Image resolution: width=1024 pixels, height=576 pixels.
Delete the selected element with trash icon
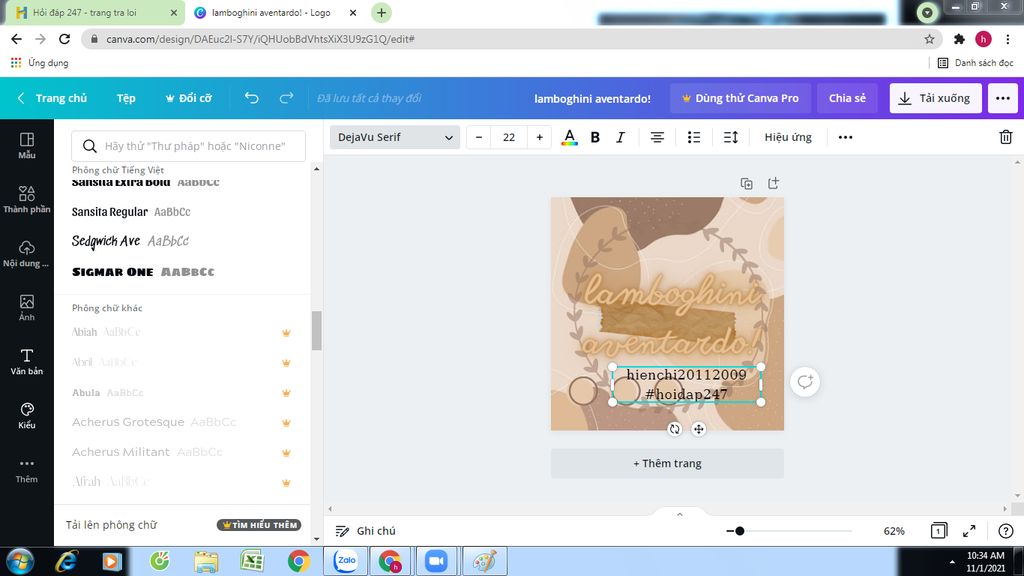[1006, 137]
